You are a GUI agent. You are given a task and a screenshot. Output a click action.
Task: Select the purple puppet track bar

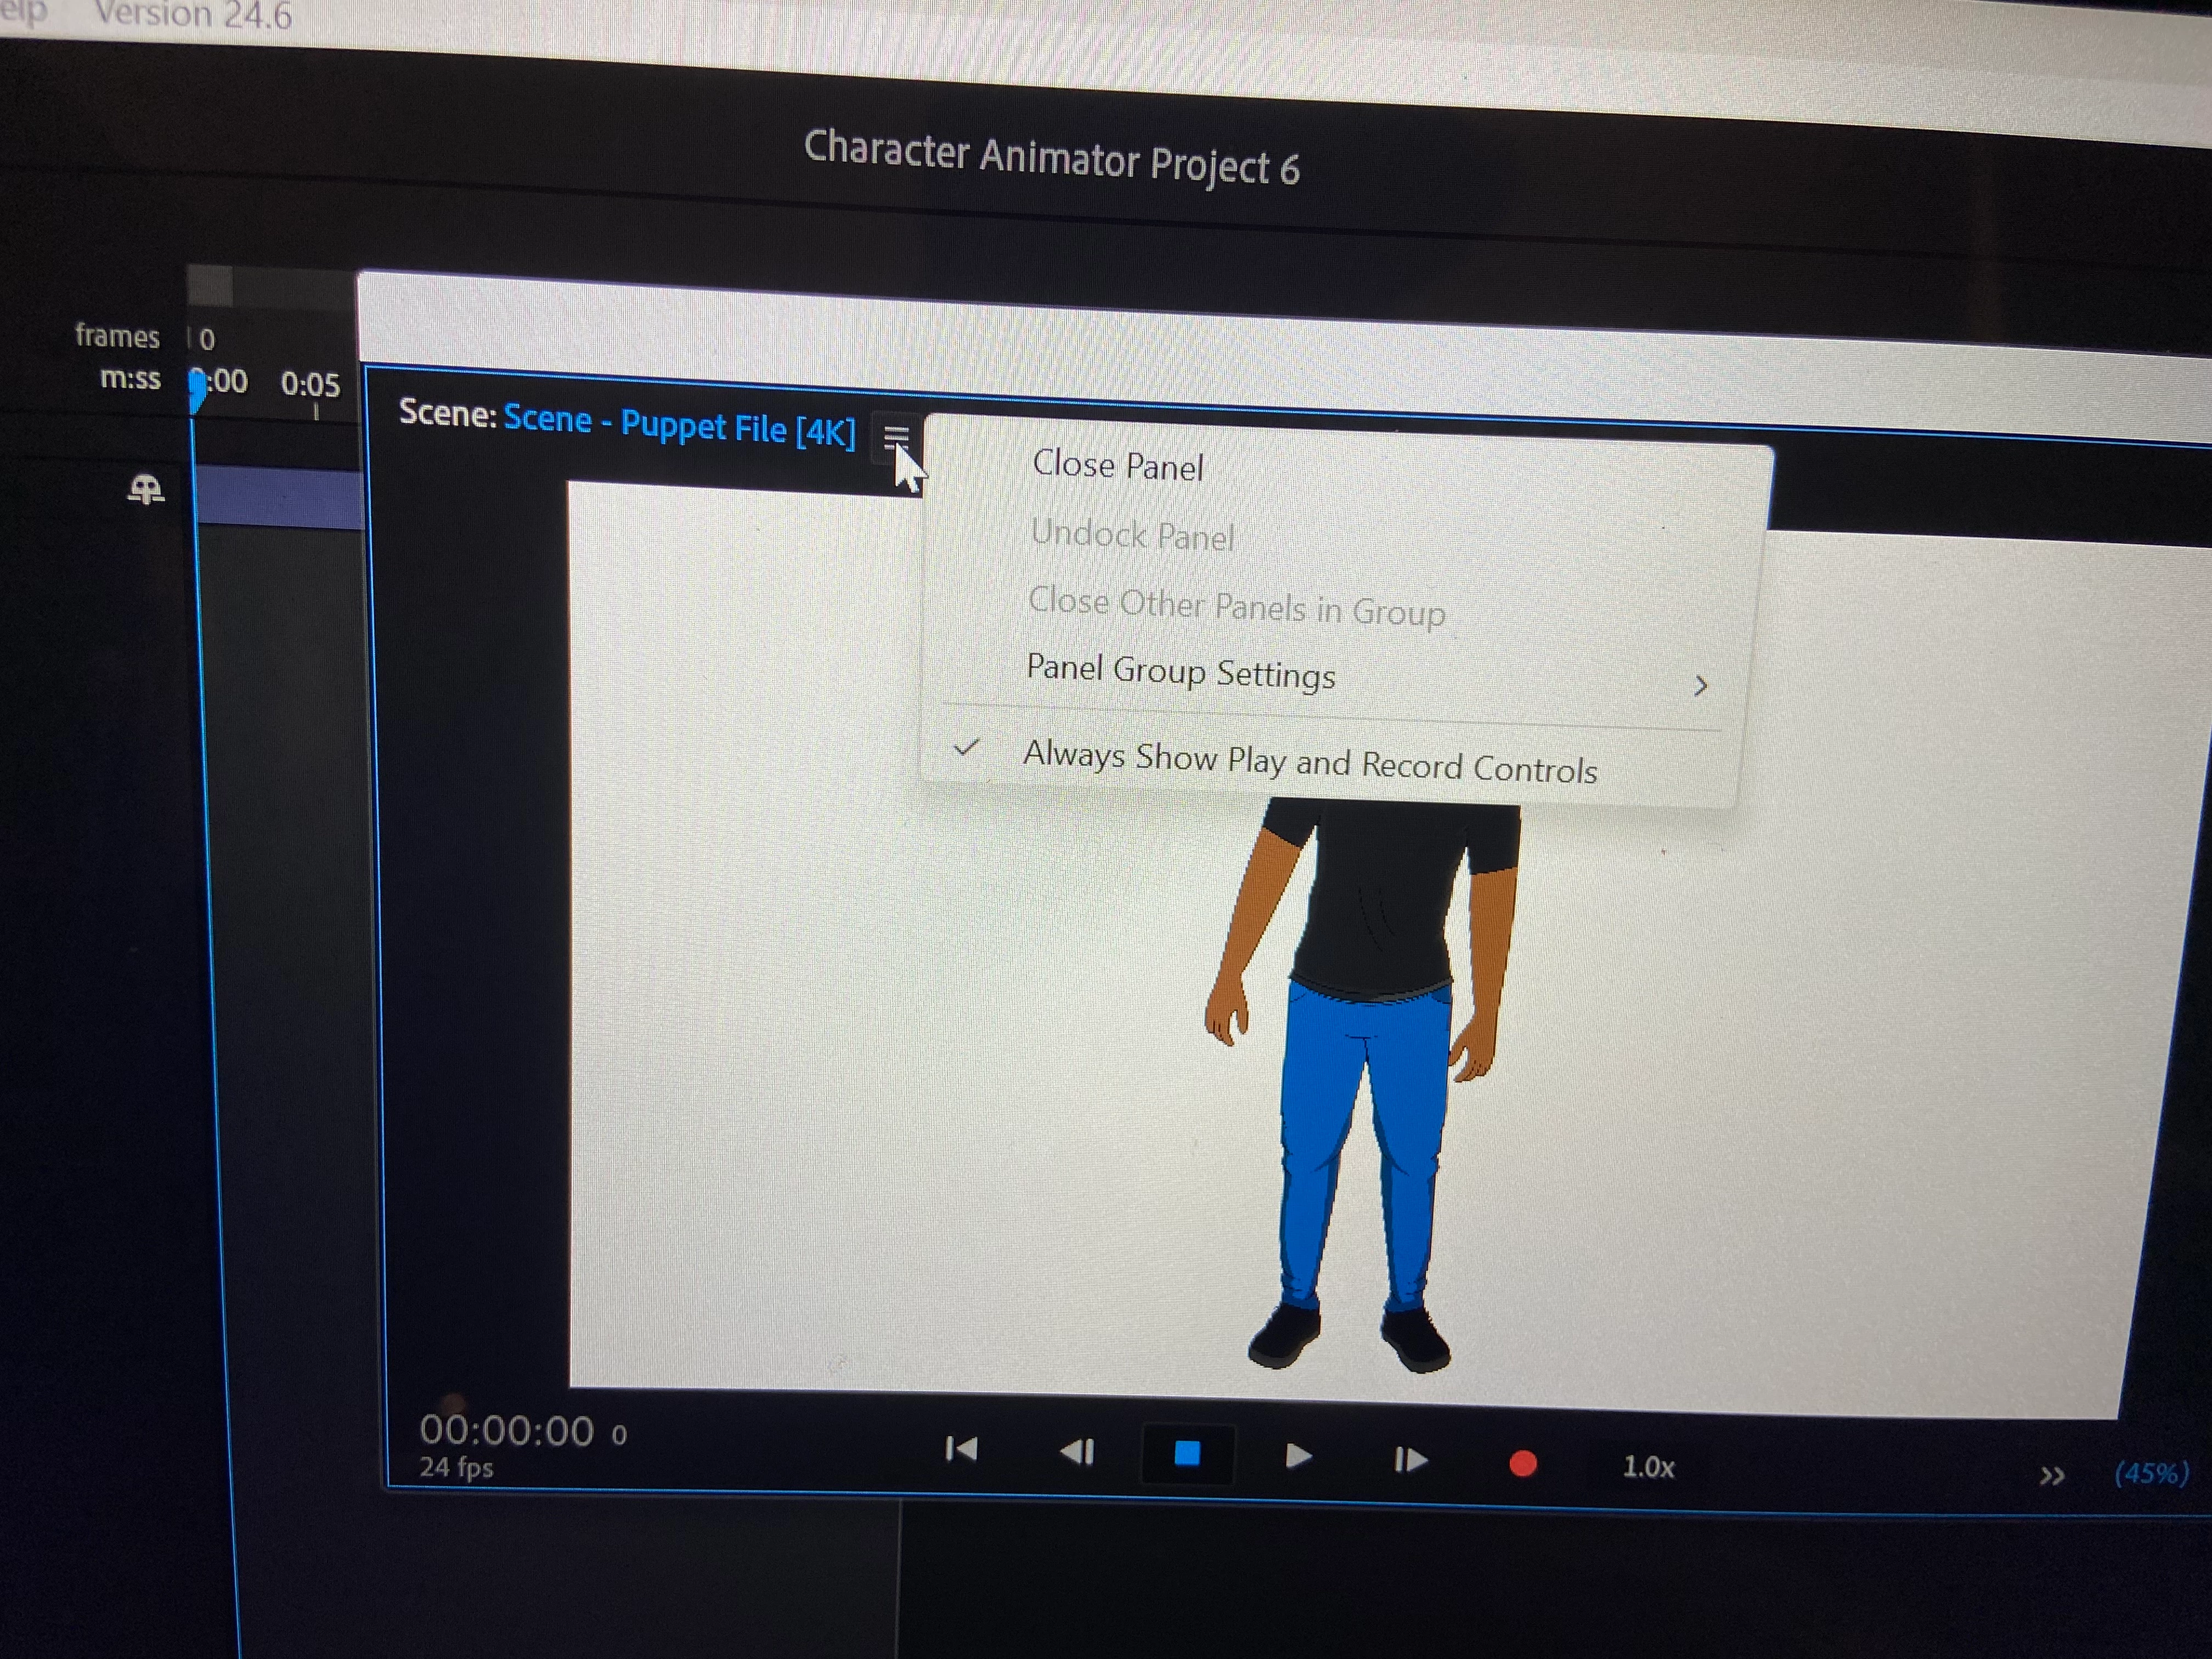tap(279, 497)
